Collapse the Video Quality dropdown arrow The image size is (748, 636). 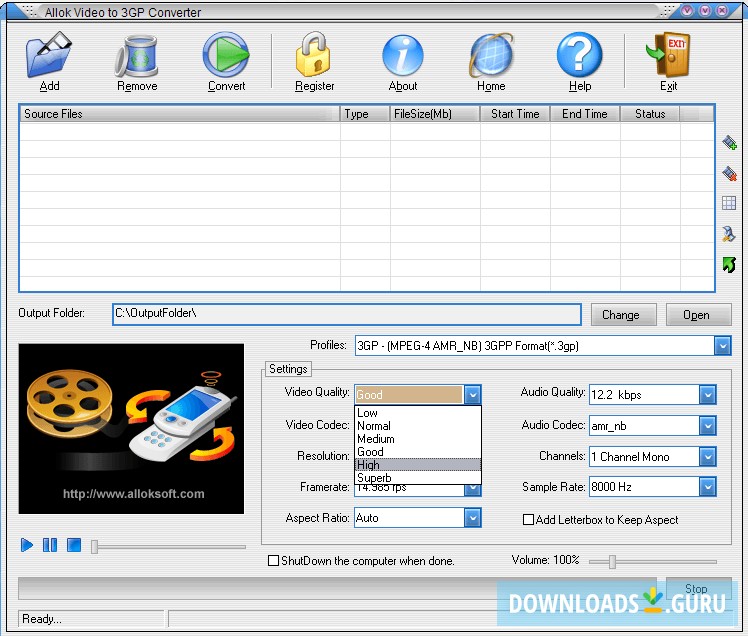[x=472, y=395]
